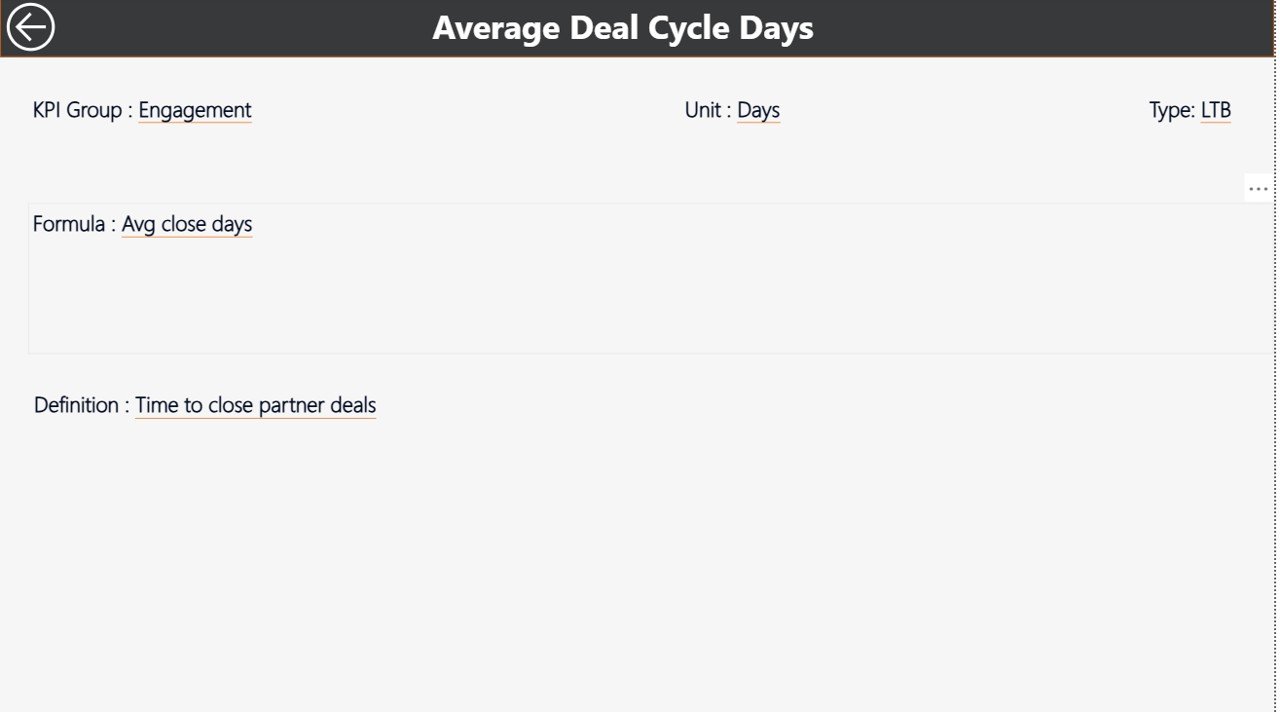The height and width of the screenshot is (712, 1280).
Task: Select the underlined "Days" unit value
Action: (x=758, y=110)
